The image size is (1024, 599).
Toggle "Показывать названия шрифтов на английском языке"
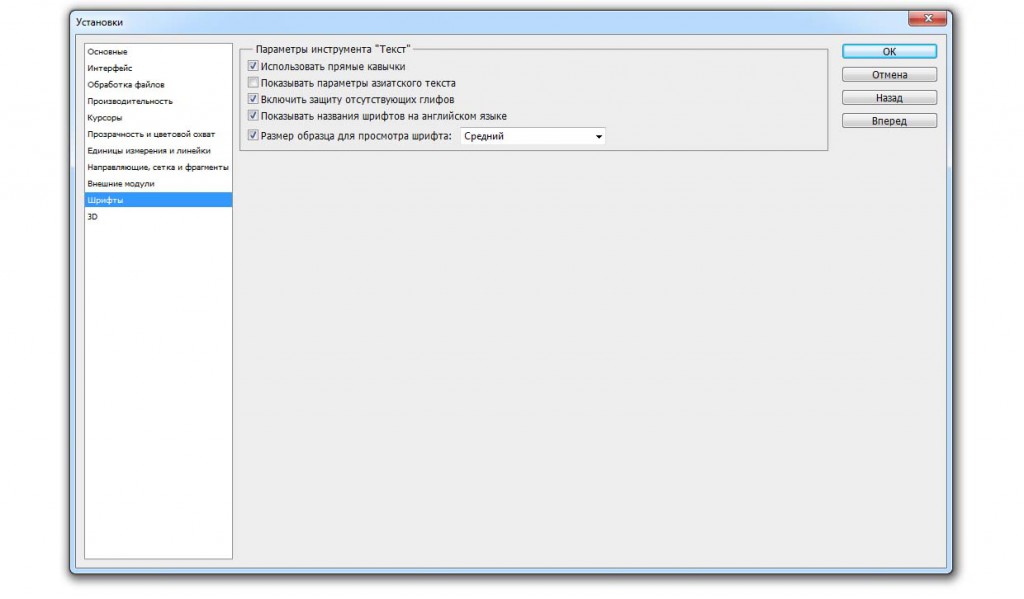[253, 116]
